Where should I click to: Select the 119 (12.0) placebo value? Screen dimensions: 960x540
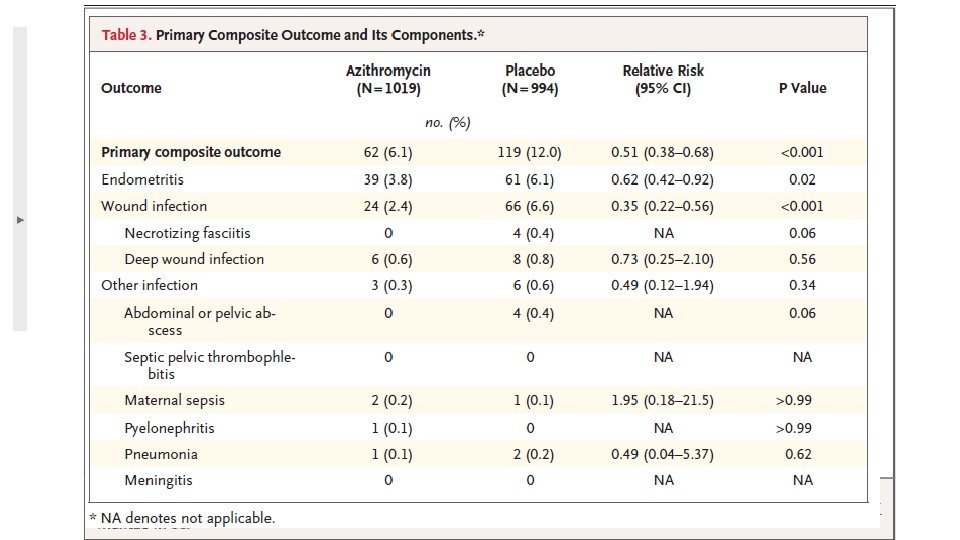[530, 152]
